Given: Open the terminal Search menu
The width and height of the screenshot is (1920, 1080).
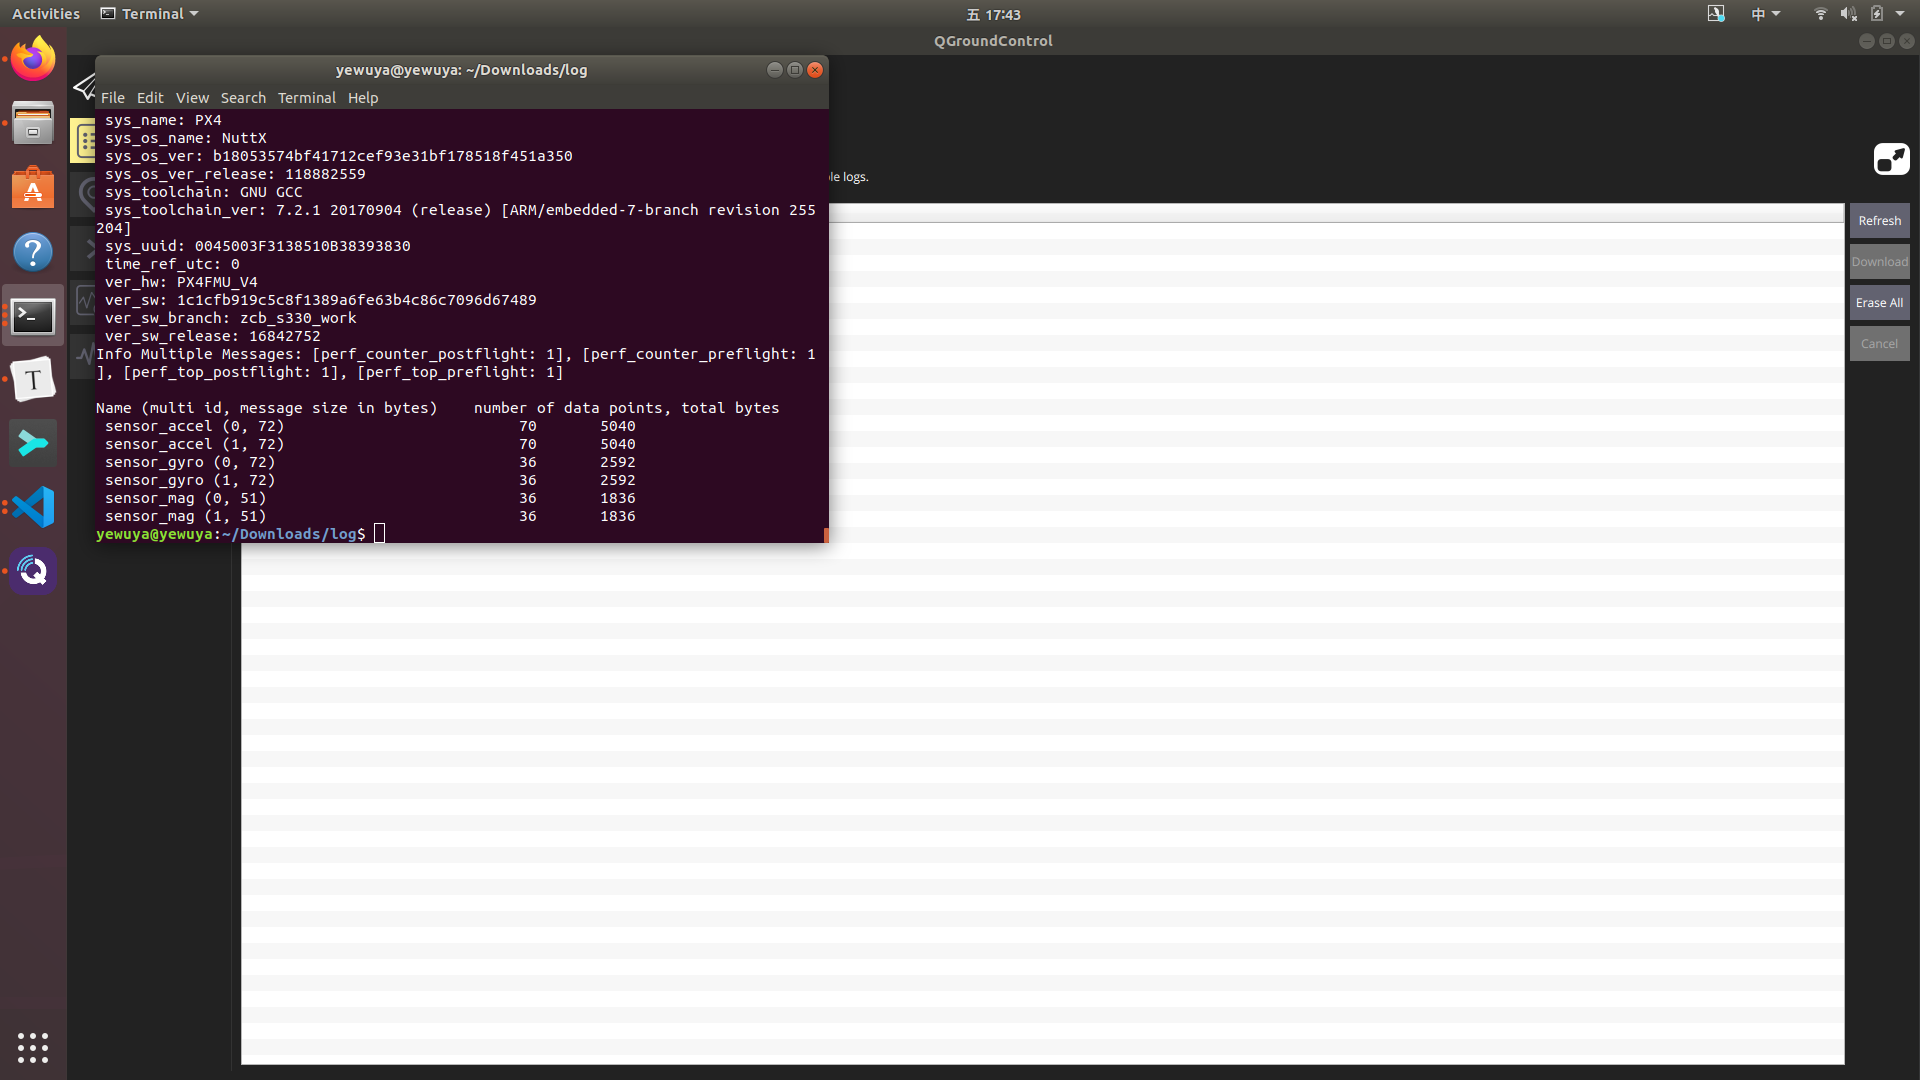Looking at the screenshot, I should pyautogui.click(x=243, y=98).
